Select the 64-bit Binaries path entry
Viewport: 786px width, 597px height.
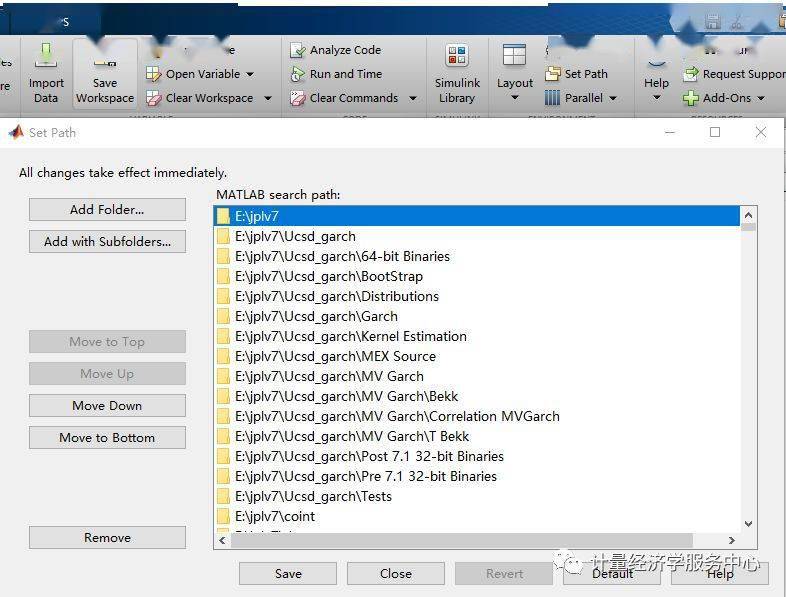(x=477, y=256)
